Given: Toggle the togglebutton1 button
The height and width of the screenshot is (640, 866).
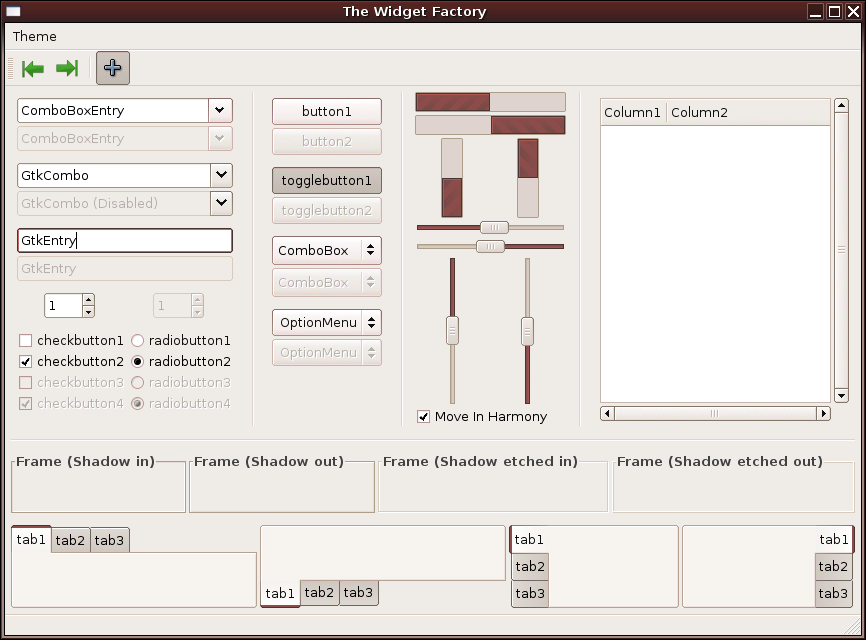Looking at the screenshot, I should coord(327,181).
